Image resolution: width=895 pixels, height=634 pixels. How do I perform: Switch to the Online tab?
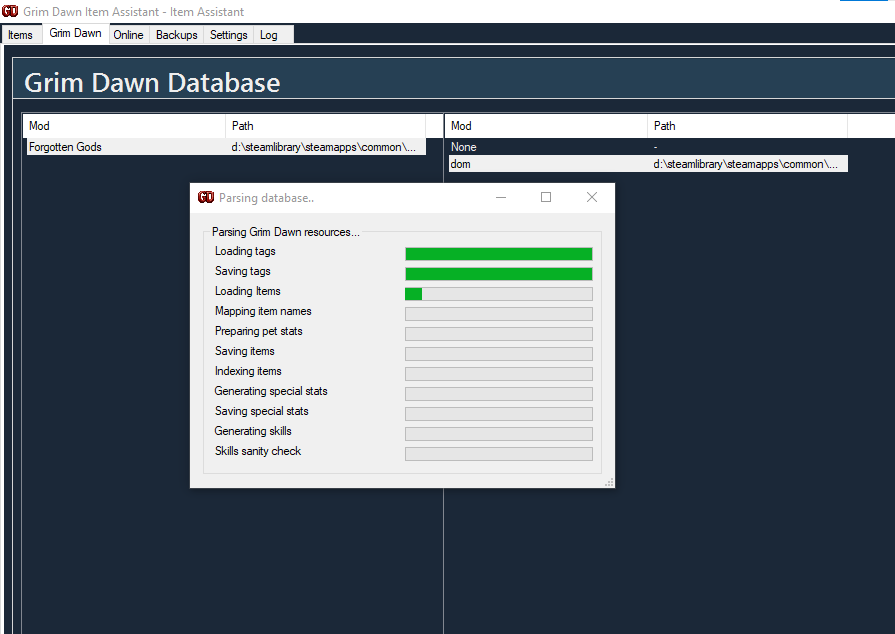click(128, 35)
